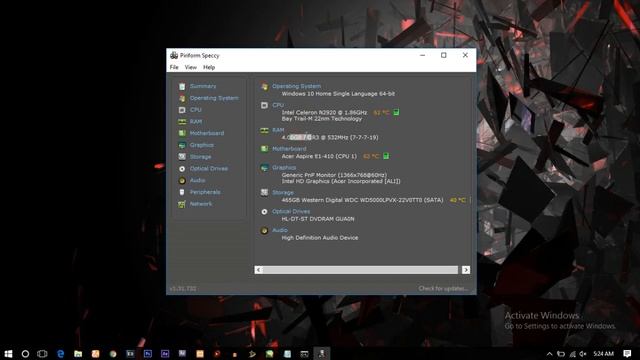Click the green CPU temperature indicator icon

click(396, 112)
